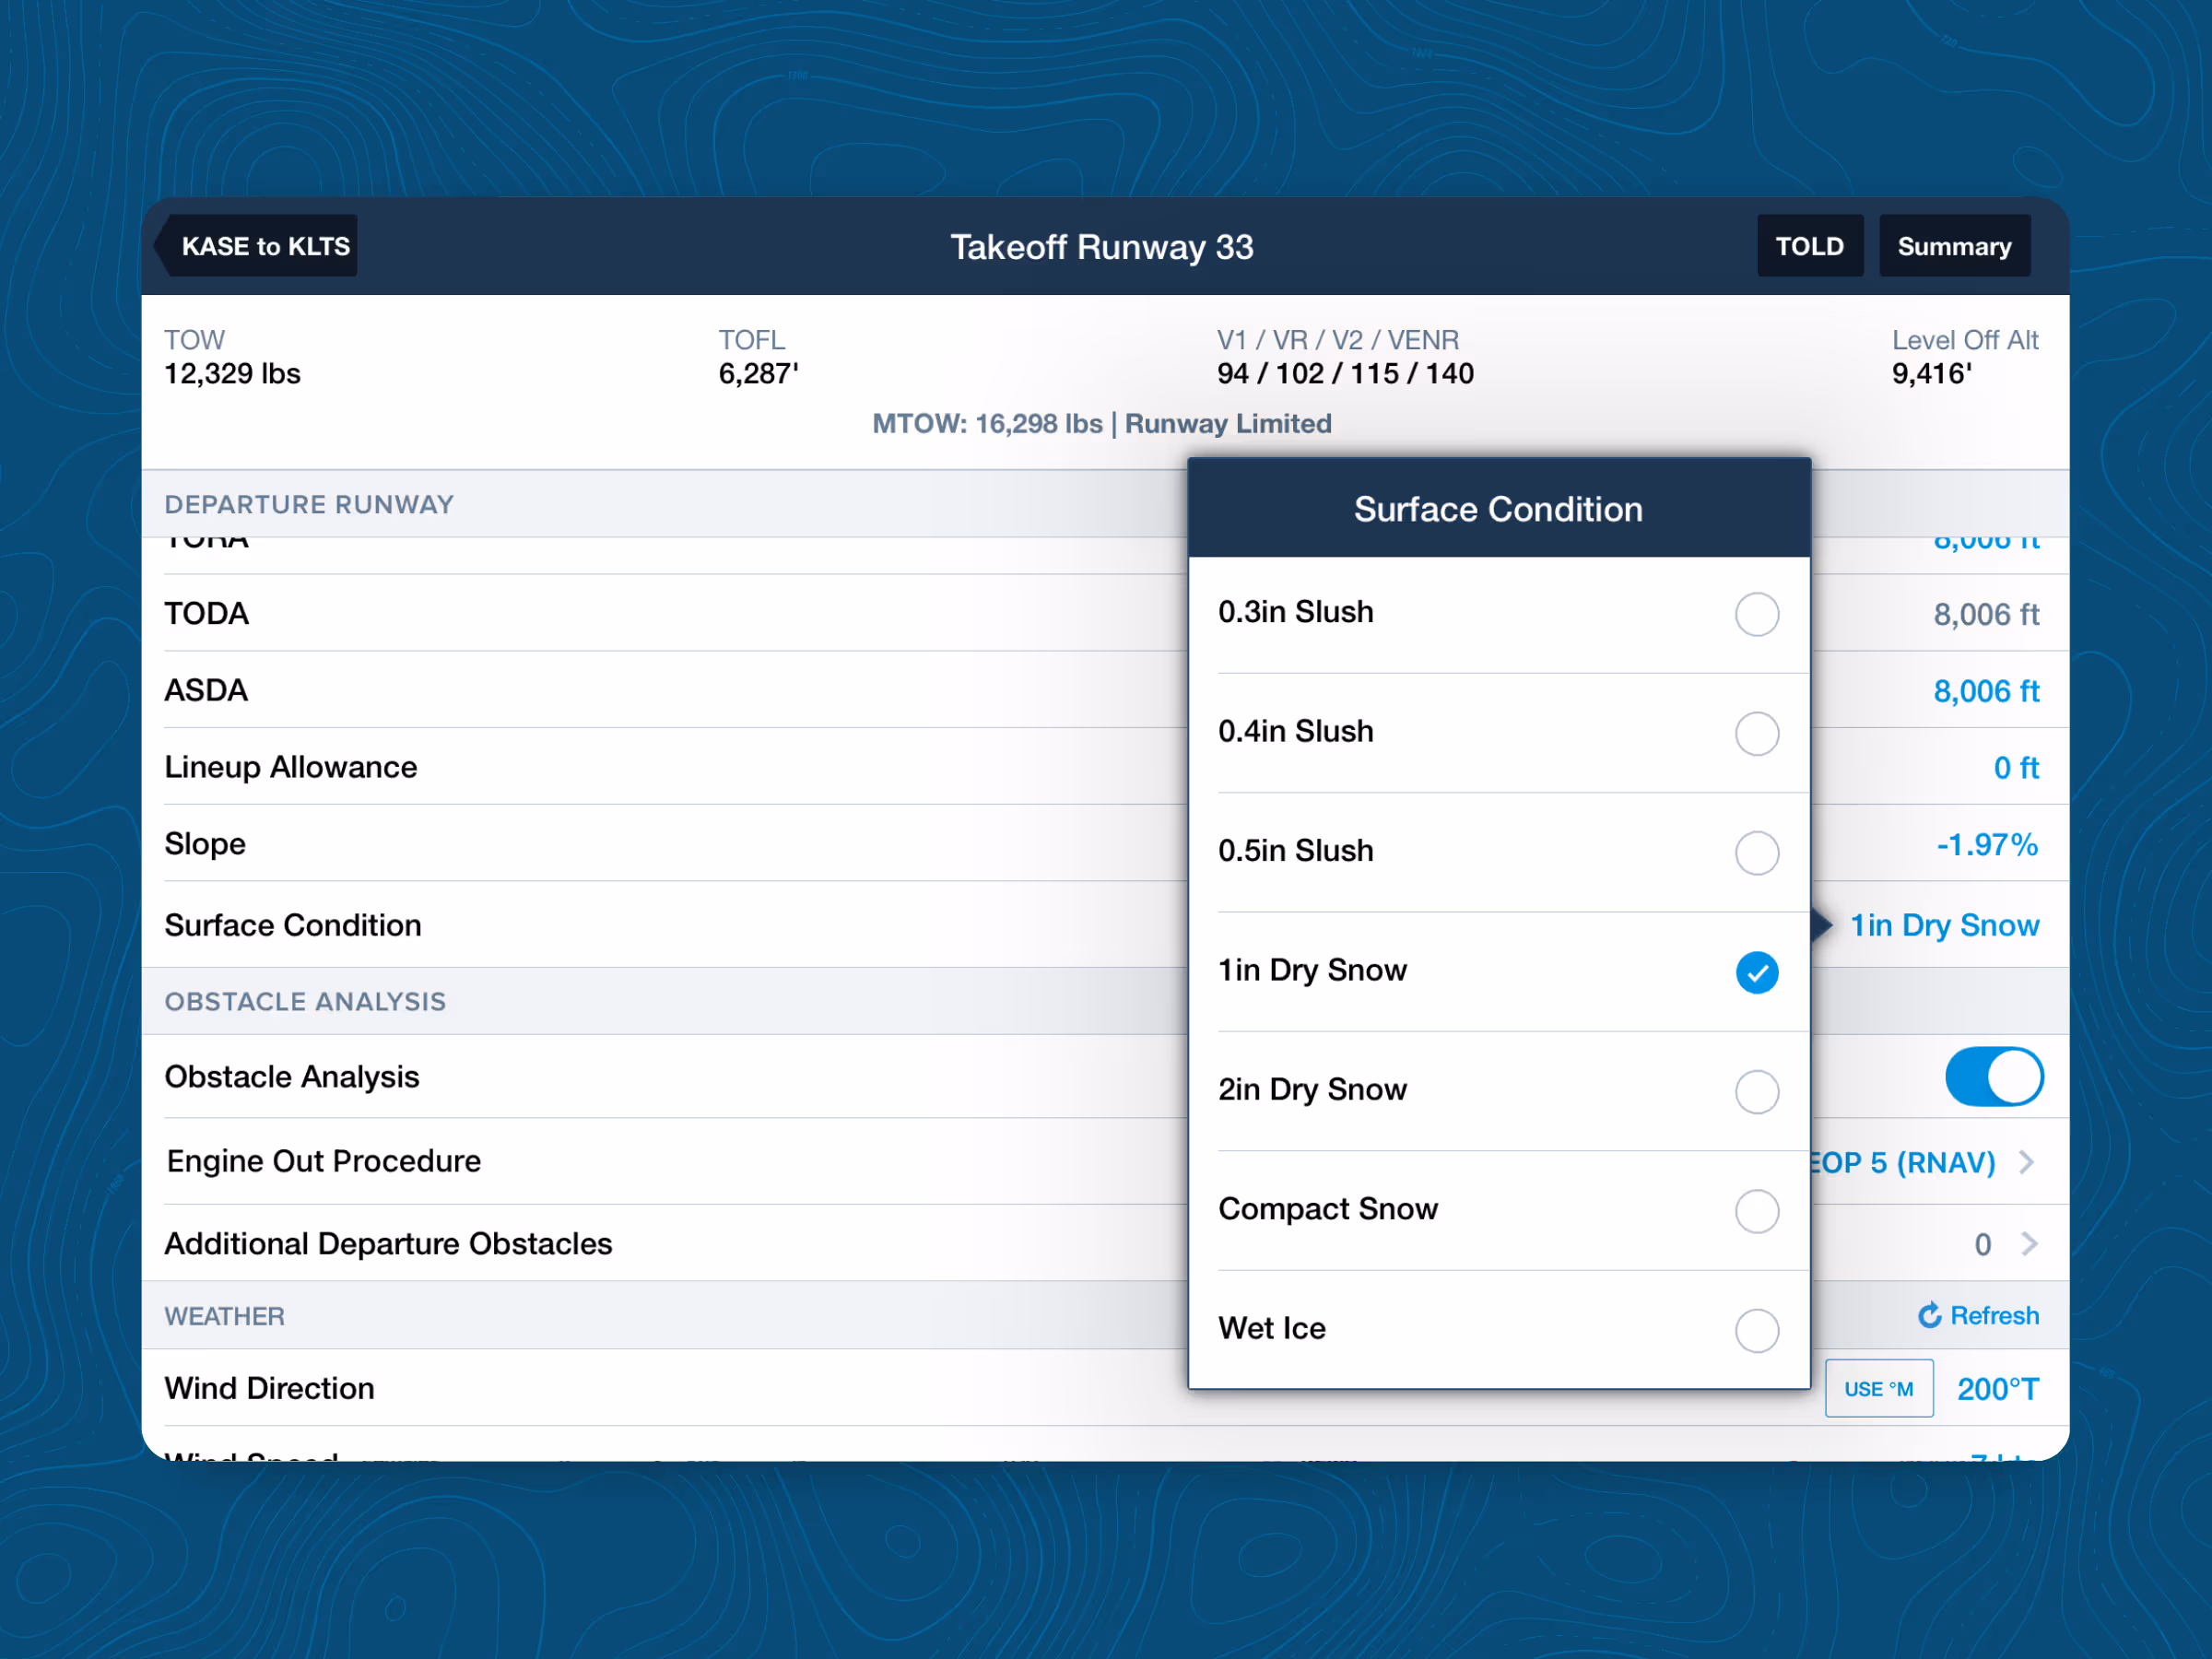
Task: Edit the 200°T wind direction value
Action: pos(1997,1389)
